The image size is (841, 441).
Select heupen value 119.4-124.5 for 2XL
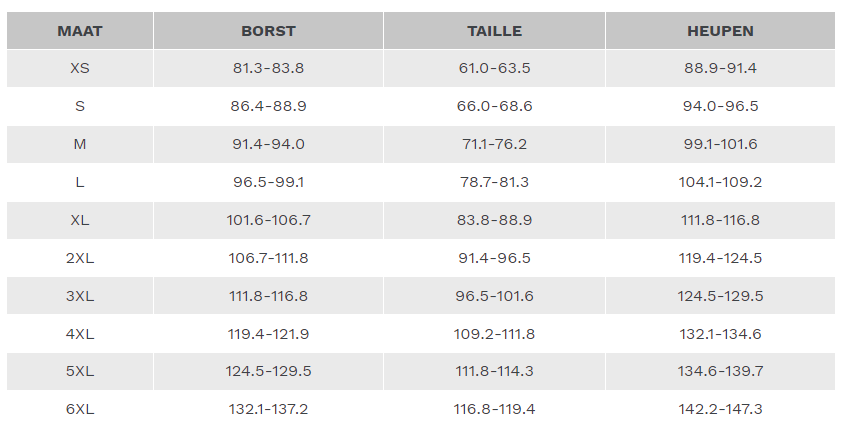(720, 258)
